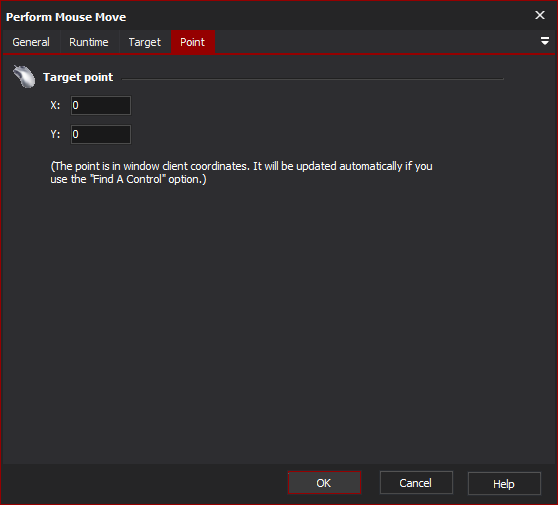
Task: Focus the X coordinate input field
Action: coord(101,105)
